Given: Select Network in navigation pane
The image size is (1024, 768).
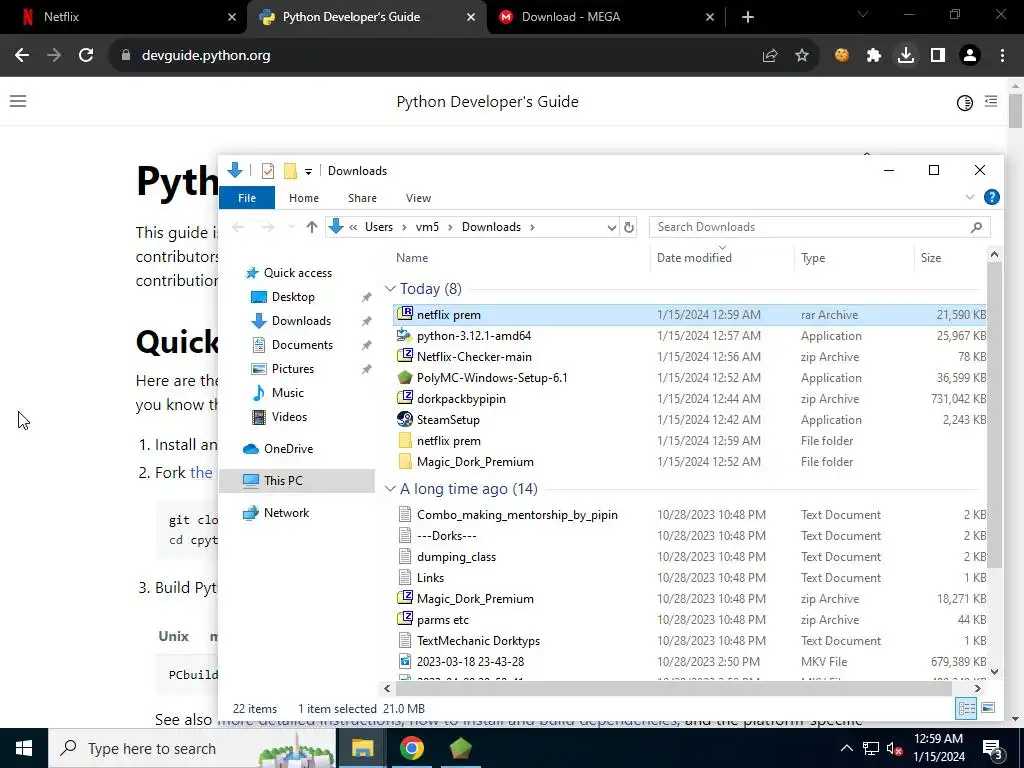Looking at the screenshot, I should click(x=286, y=513).
